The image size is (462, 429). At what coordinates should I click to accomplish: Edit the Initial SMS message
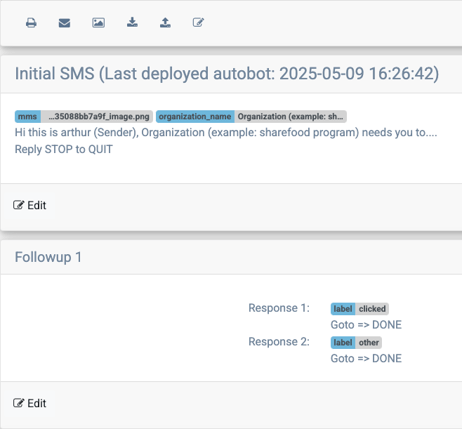tap(30, 205)
